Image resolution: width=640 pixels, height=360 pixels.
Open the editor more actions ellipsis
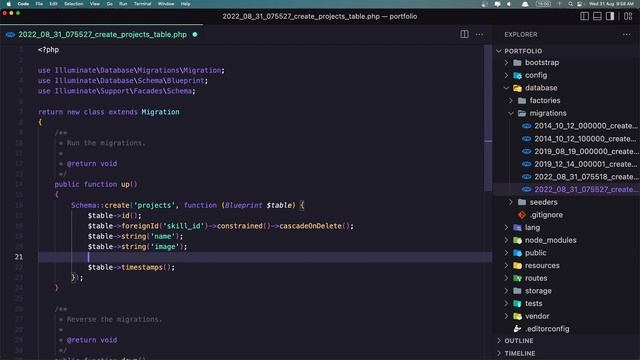479,34
